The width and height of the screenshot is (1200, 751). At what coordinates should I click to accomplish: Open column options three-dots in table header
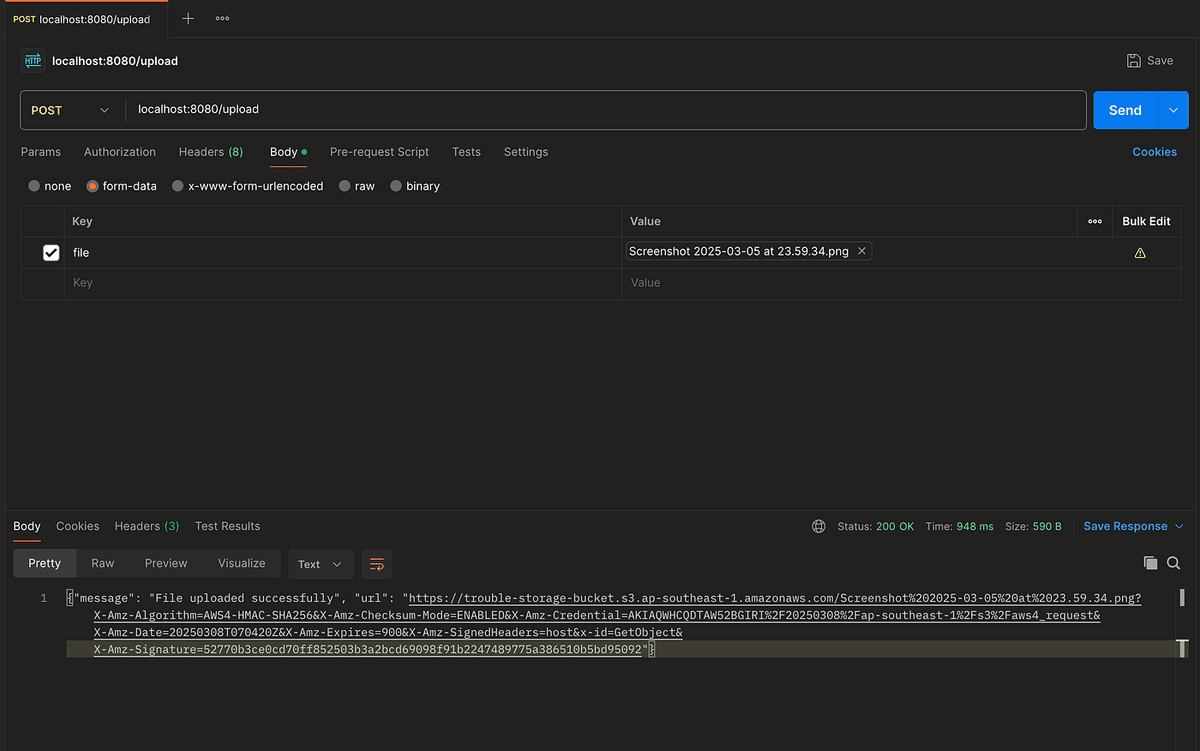point(1095,221)
